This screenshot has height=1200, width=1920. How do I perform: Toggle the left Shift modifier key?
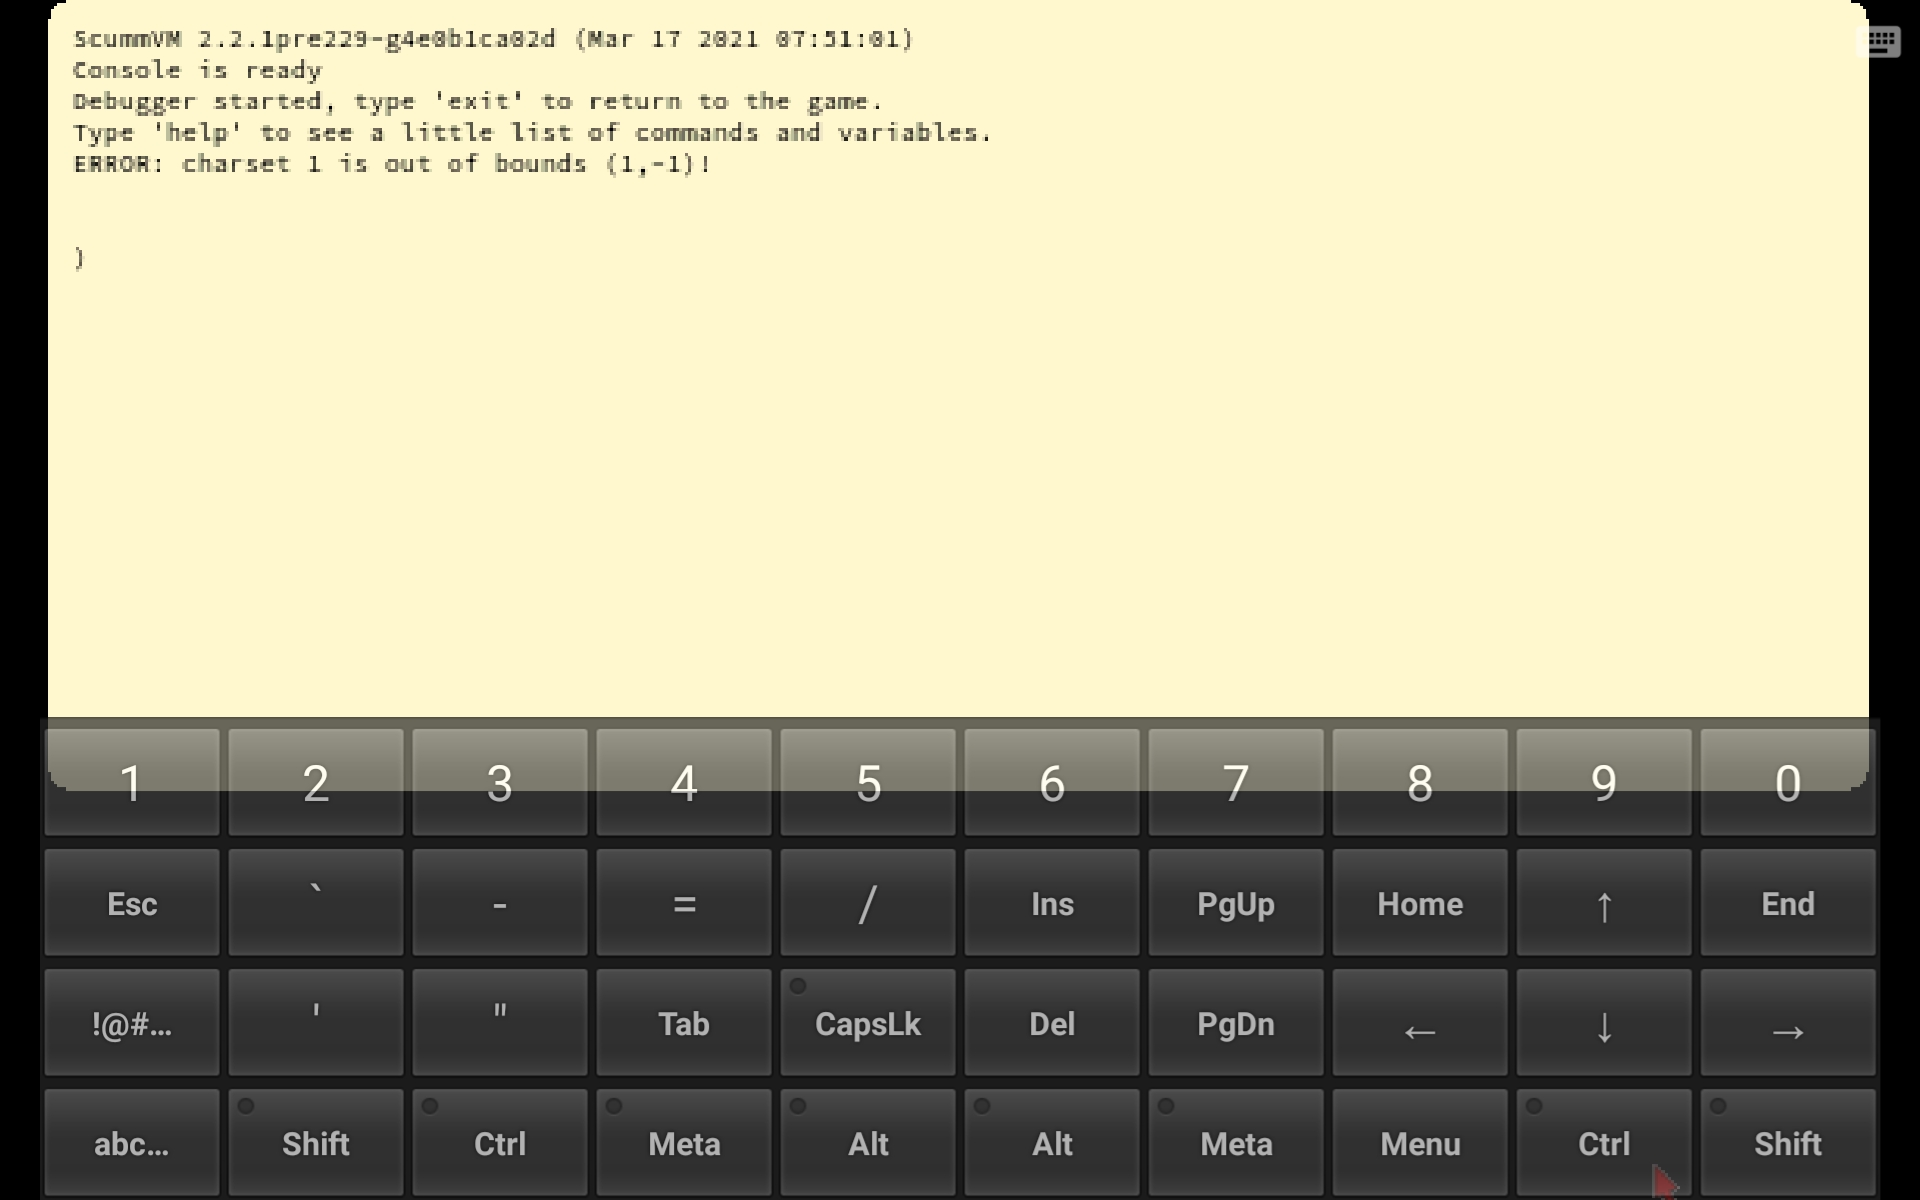(x=316, y=1142)
